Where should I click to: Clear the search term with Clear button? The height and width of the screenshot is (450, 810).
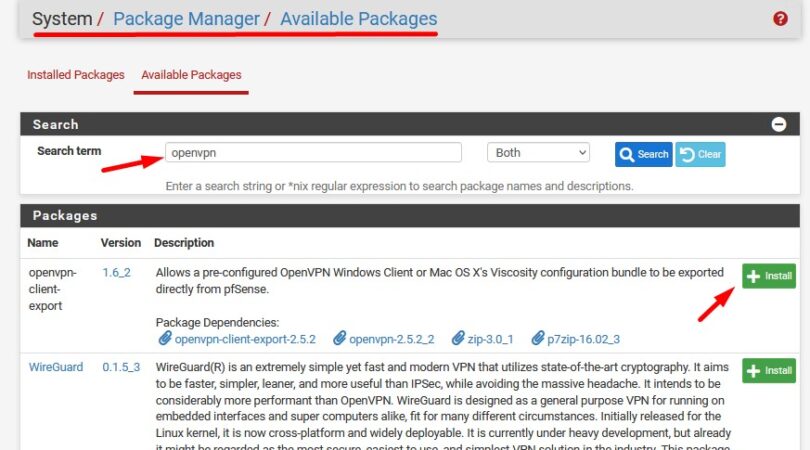click(x=700, y=154)
